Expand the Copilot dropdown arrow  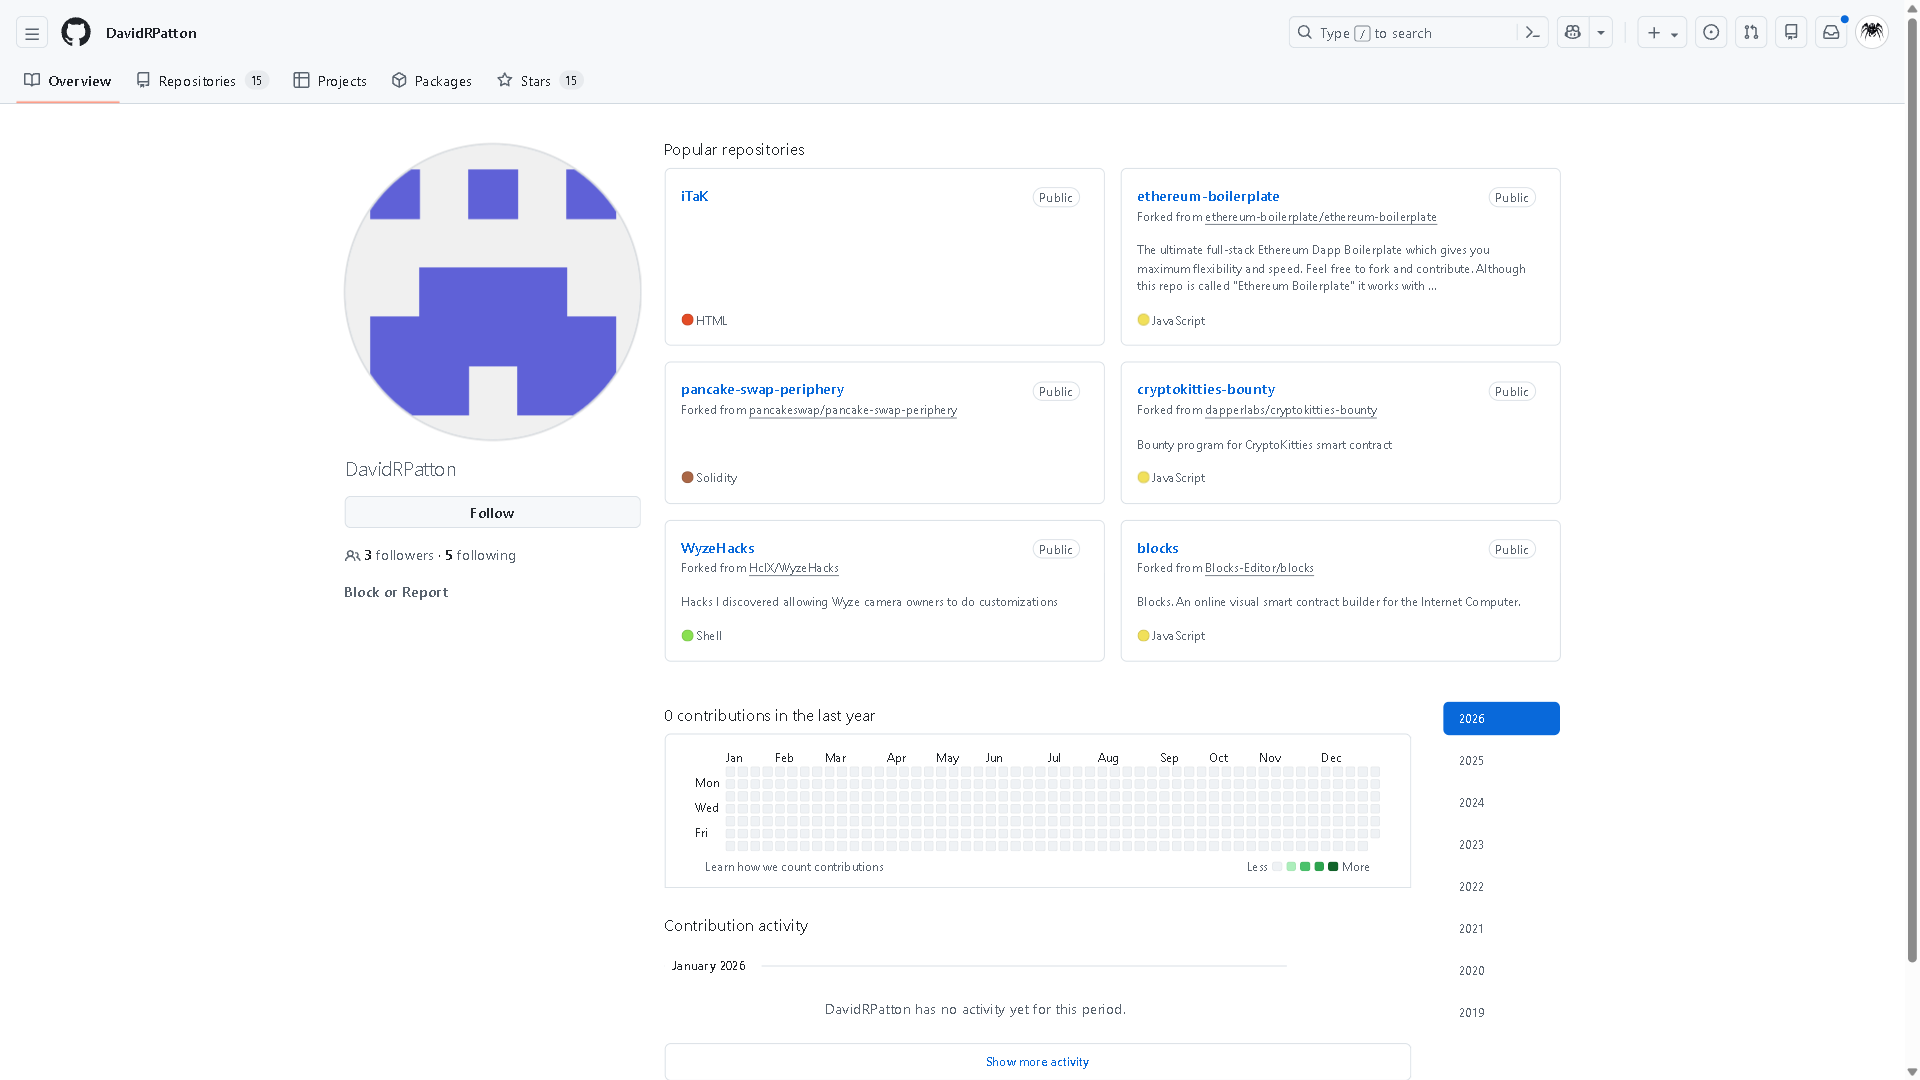[1601, 33]
